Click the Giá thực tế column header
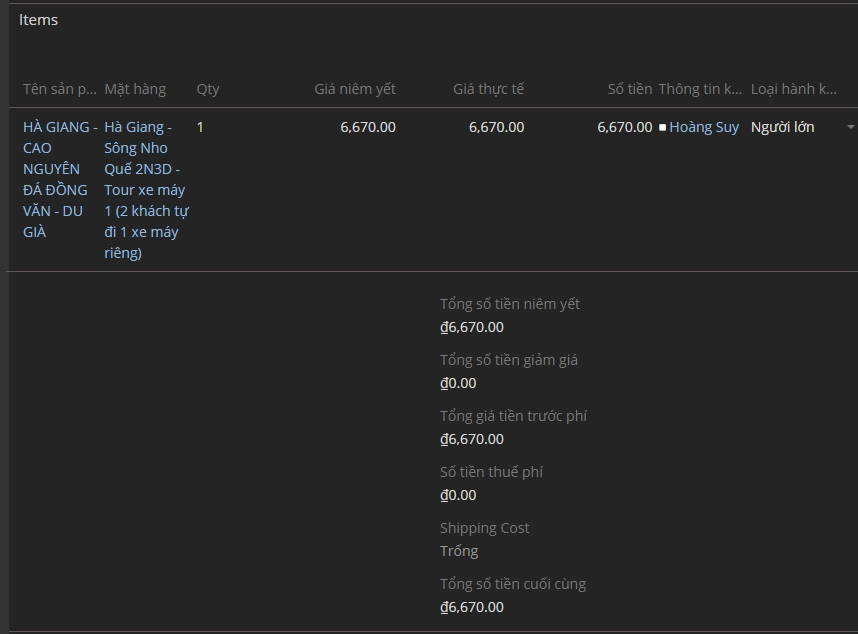 tap(488, 89)
